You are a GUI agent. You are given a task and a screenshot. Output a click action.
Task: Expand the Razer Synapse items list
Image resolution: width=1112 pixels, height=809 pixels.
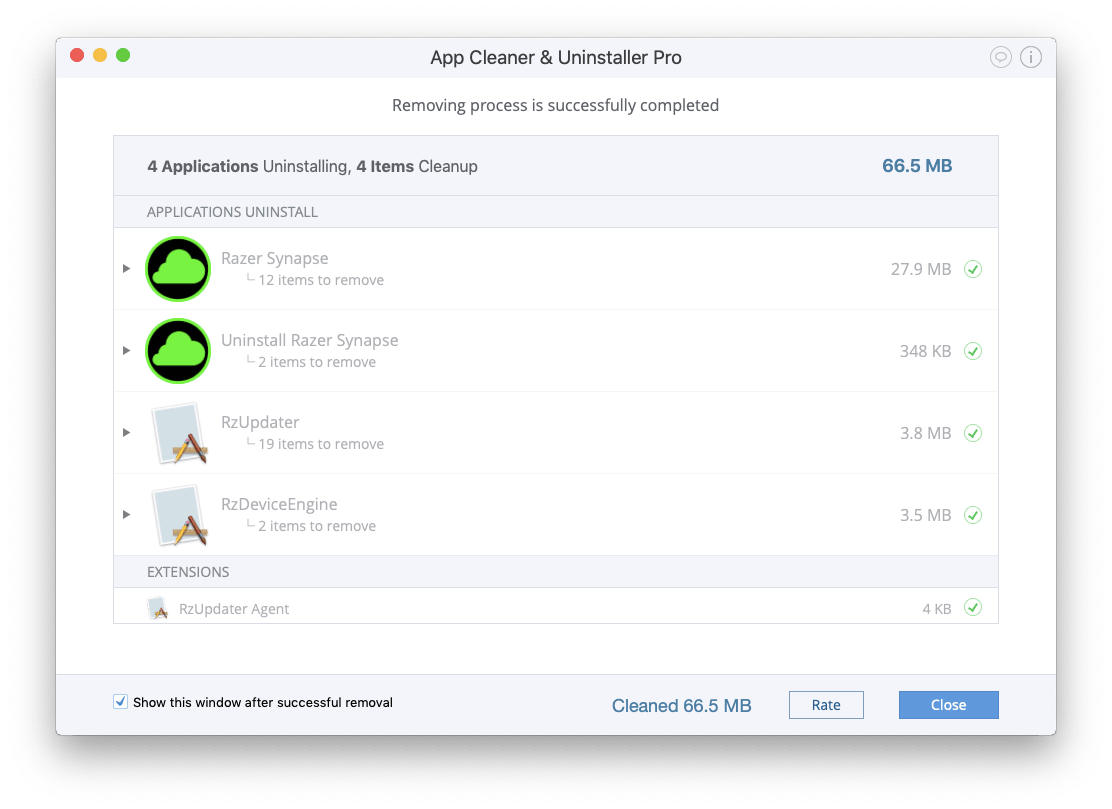[x=126, y=268]
